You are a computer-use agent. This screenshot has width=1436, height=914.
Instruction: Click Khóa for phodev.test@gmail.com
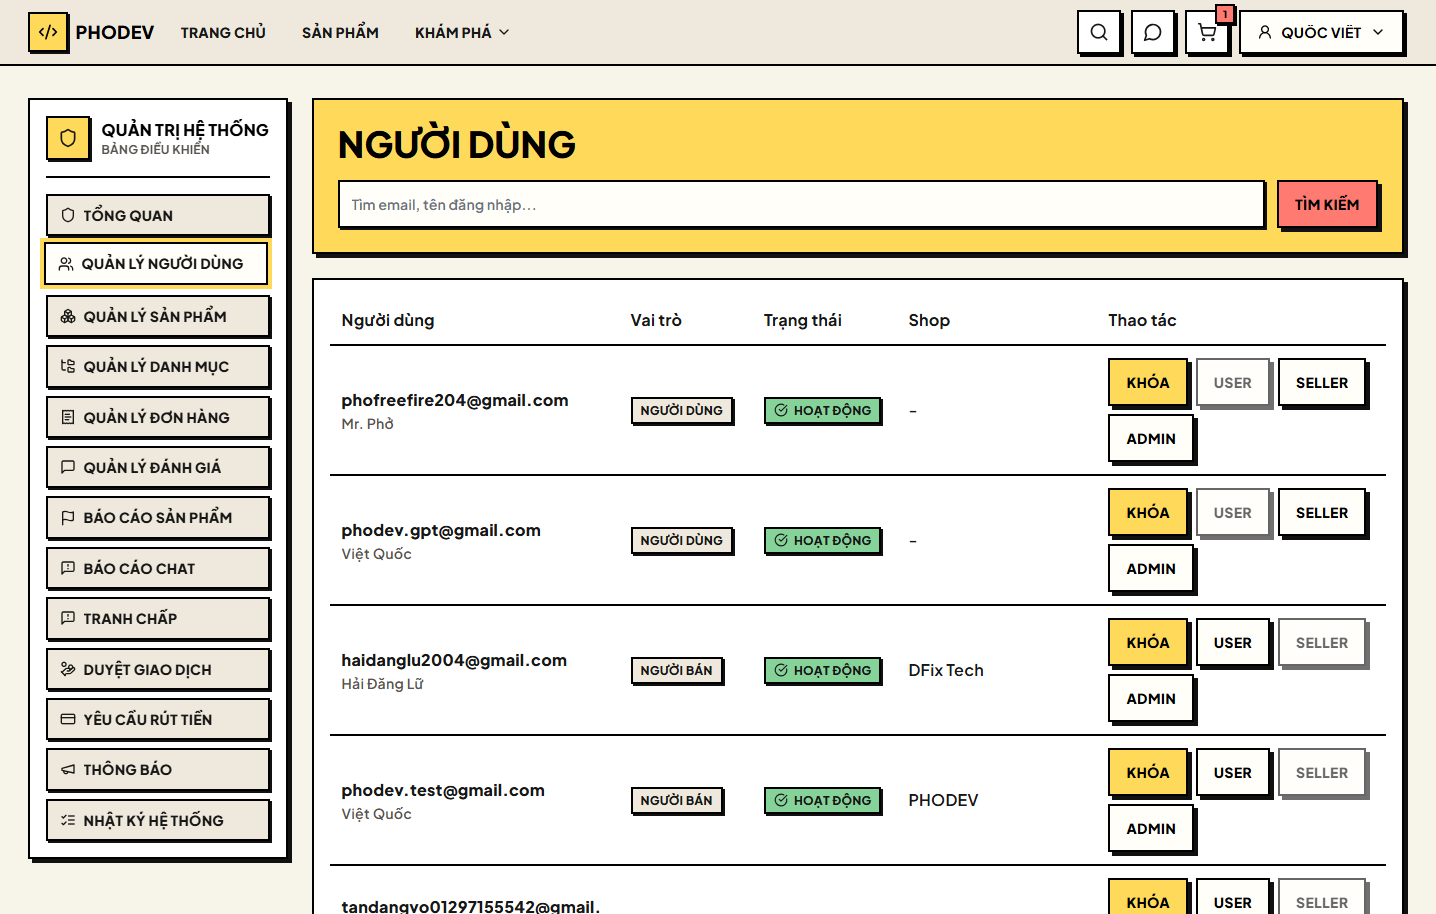tap(1148, 772)
